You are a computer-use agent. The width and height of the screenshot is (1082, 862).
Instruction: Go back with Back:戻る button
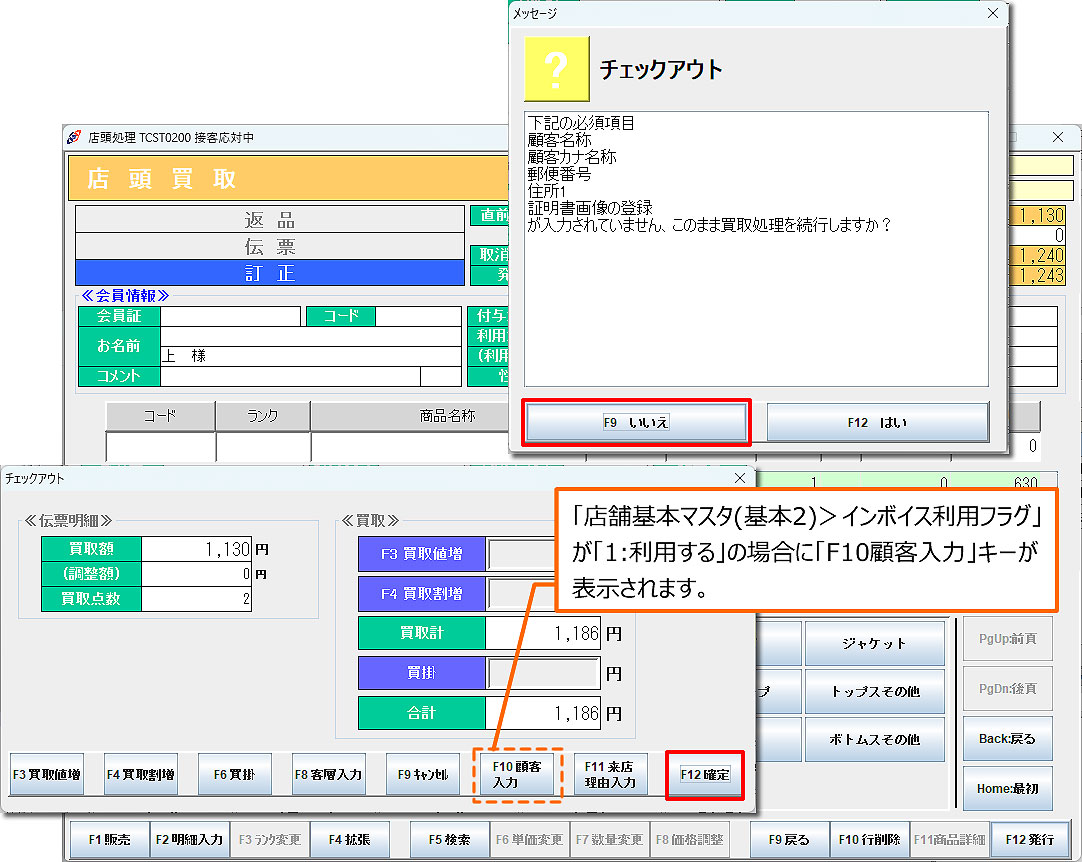click(1007, 739)
